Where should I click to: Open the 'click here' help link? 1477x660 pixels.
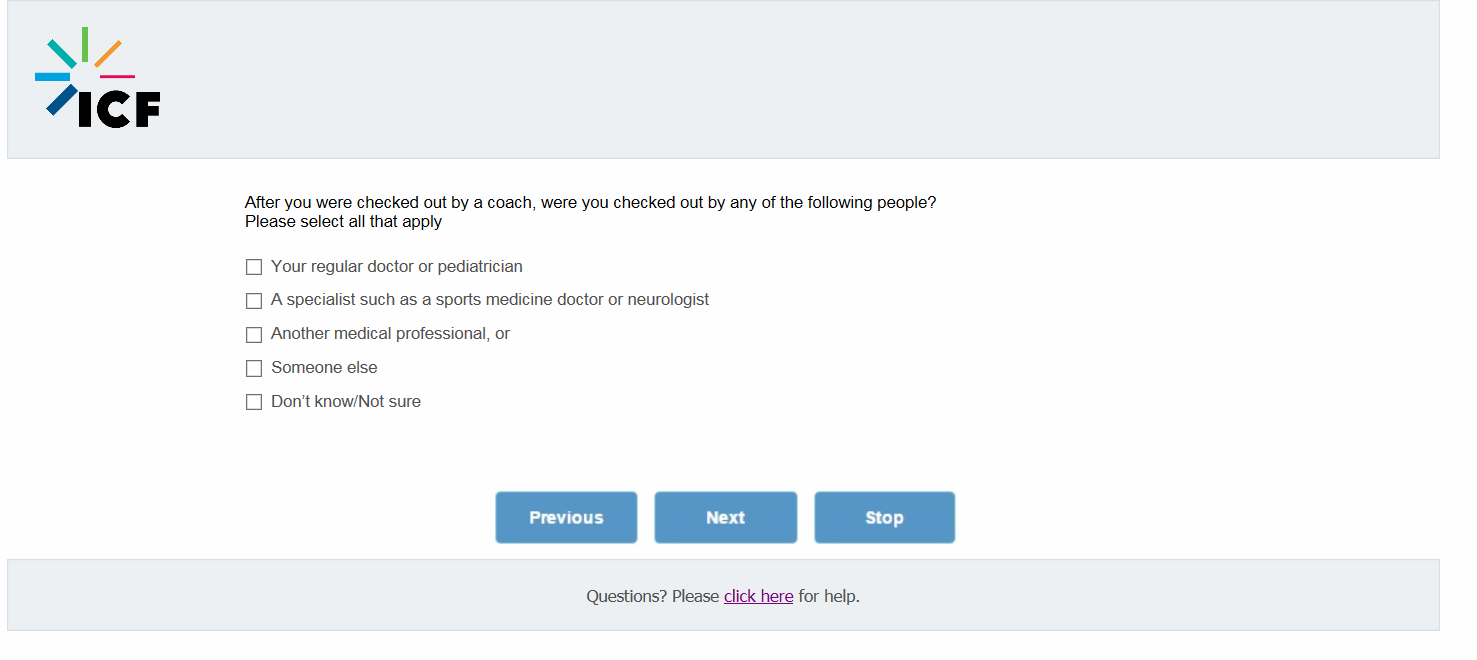[758, 596]
